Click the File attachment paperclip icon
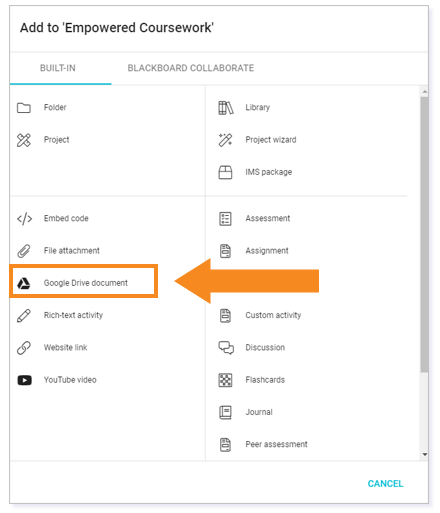440x513 pixels. (24, 251)
